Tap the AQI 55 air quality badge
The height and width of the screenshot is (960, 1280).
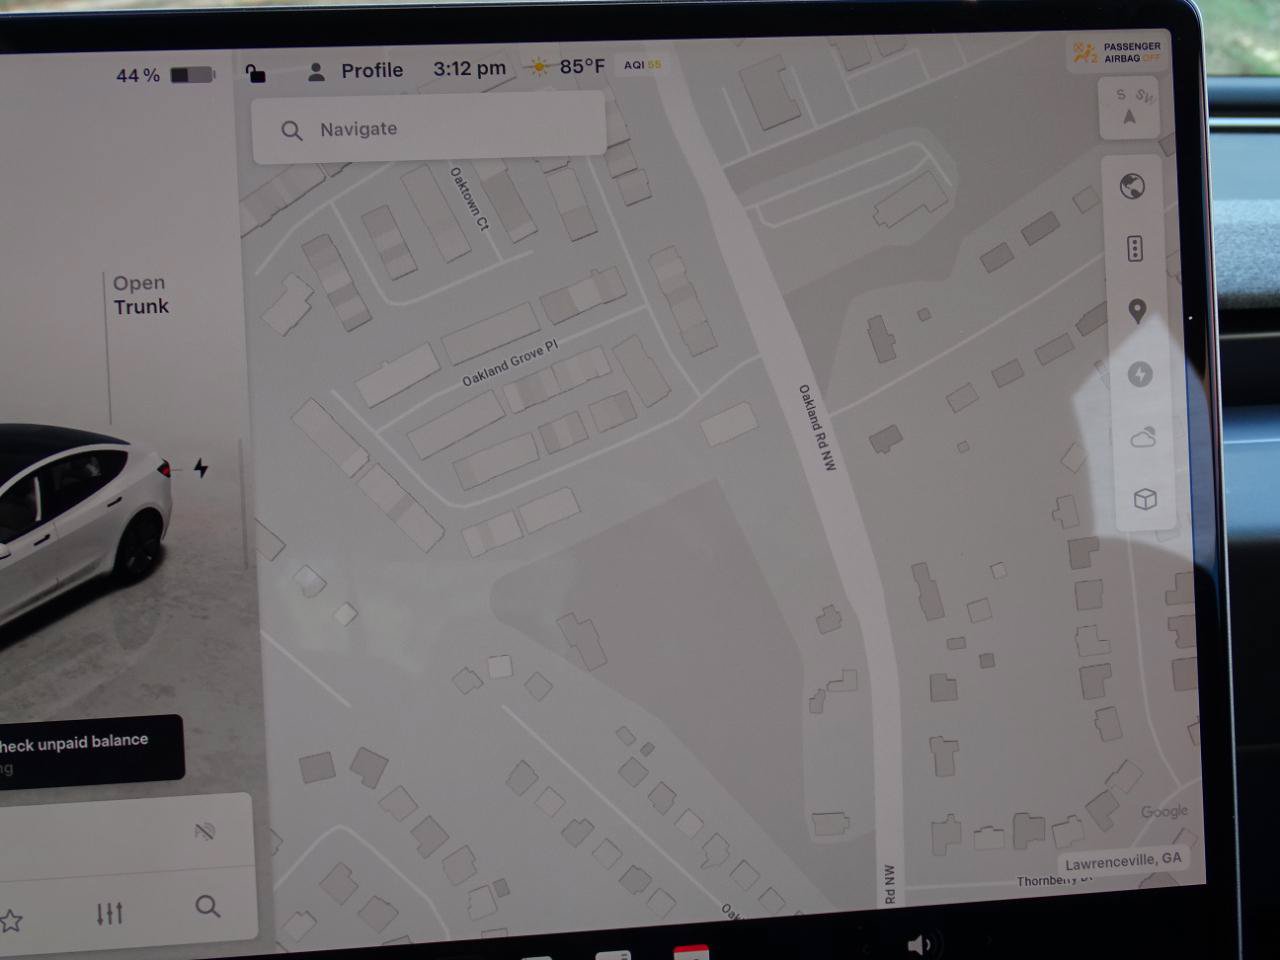642,65
